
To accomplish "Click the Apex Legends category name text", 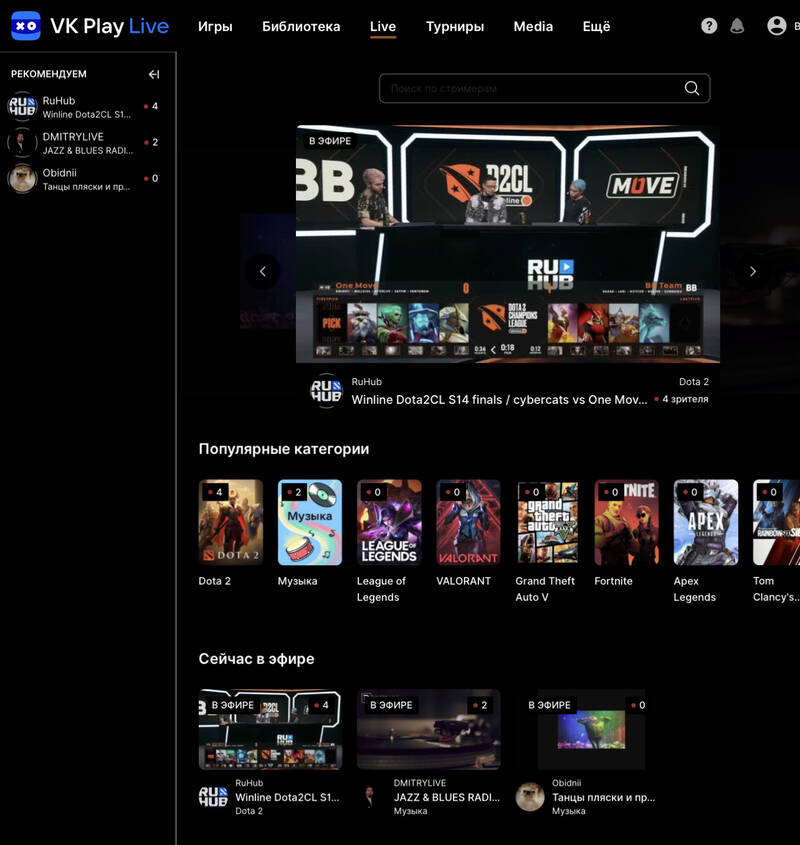I will (694, 589).
